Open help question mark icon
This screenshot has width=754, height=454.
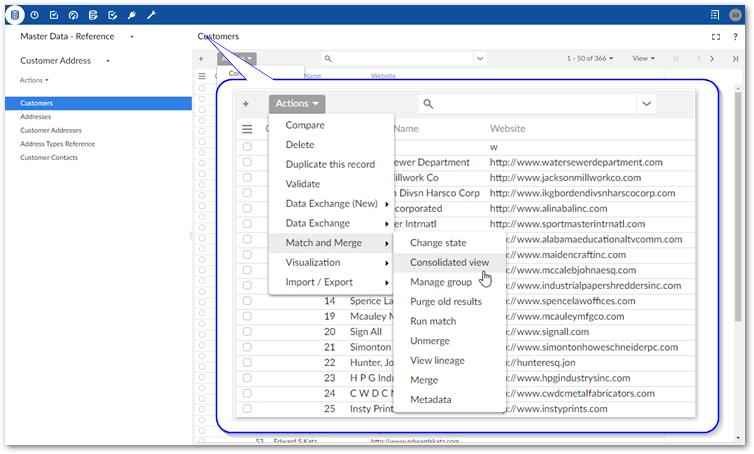(x=736, y=37)
